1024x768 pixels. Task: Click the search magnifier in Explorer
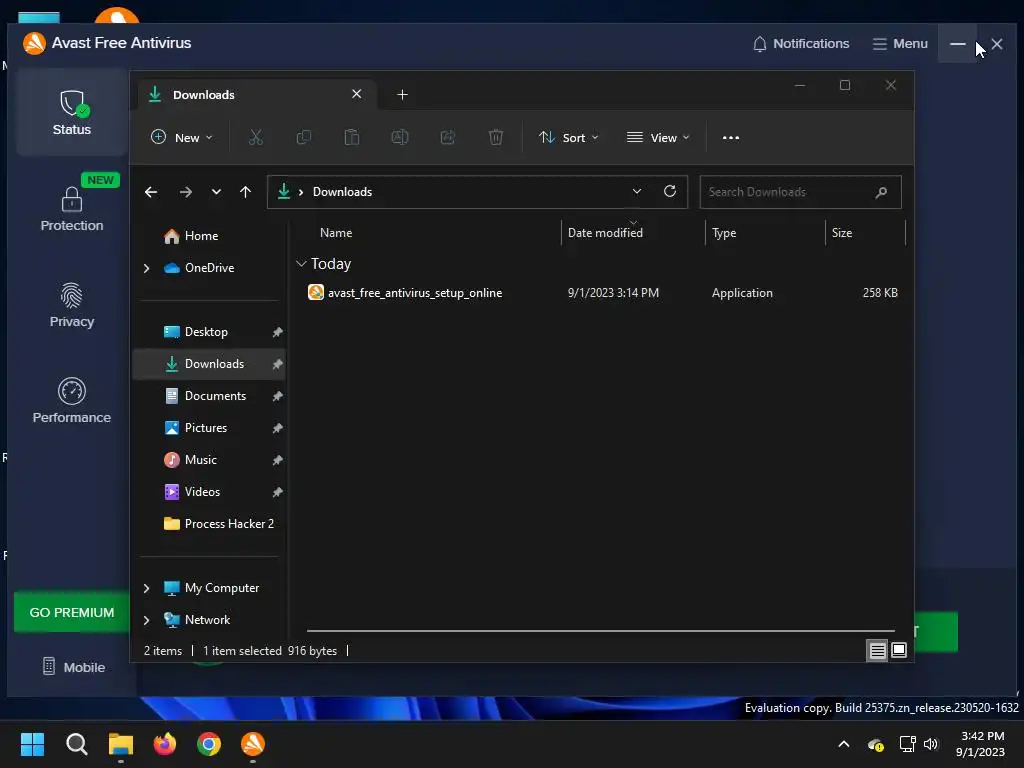pos(881,192)
